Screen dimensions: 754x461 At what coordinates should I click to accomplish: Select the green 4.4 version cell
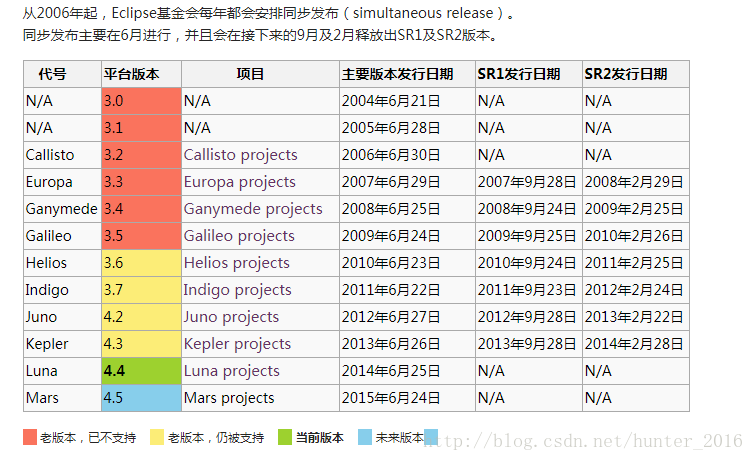coord(141,371)
